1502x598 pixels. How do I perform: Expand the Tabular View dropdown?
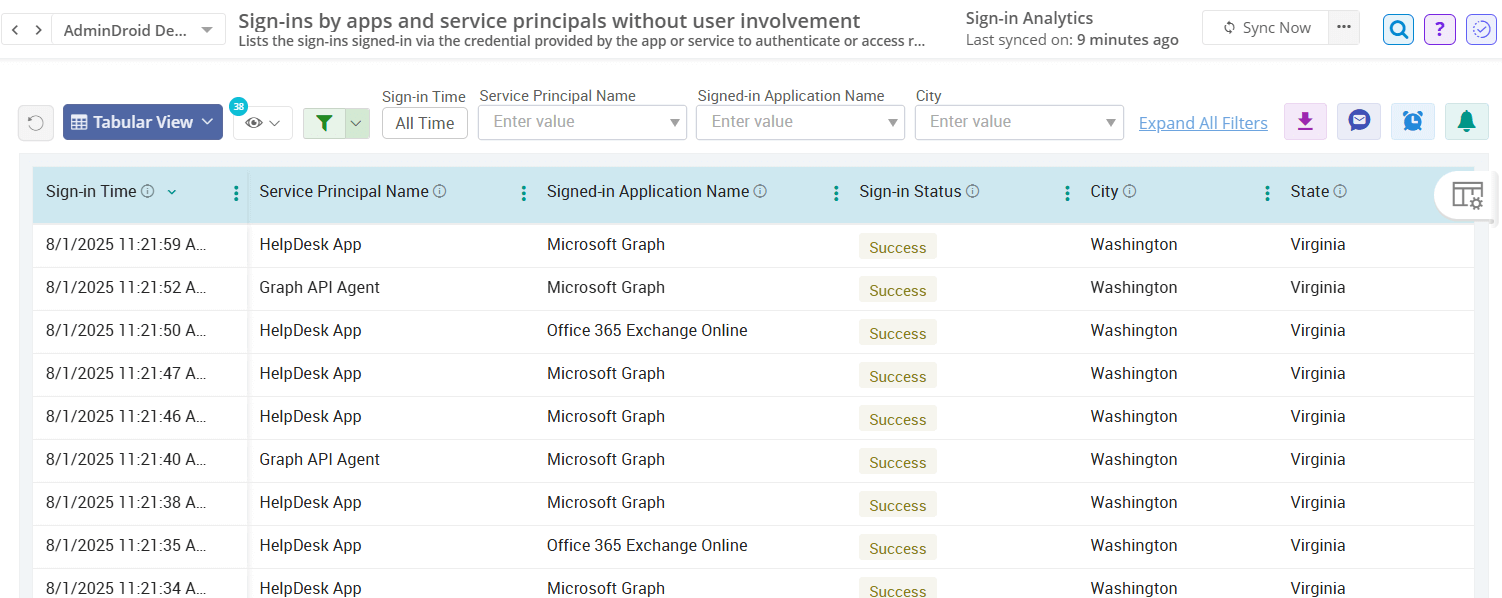coord(142,121)
